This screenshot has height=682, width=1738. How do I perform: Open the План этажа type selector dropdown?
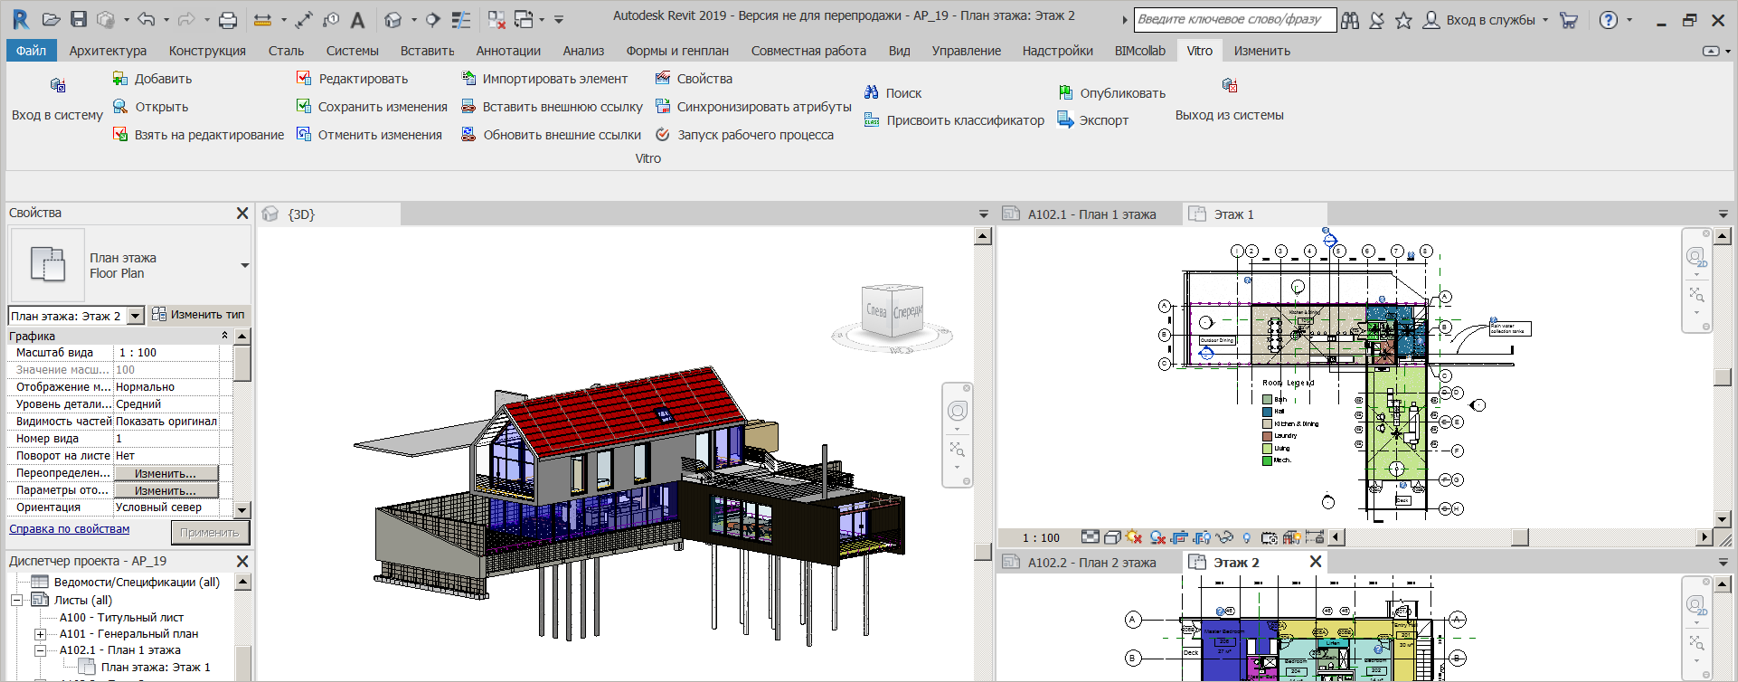[245, 266]
